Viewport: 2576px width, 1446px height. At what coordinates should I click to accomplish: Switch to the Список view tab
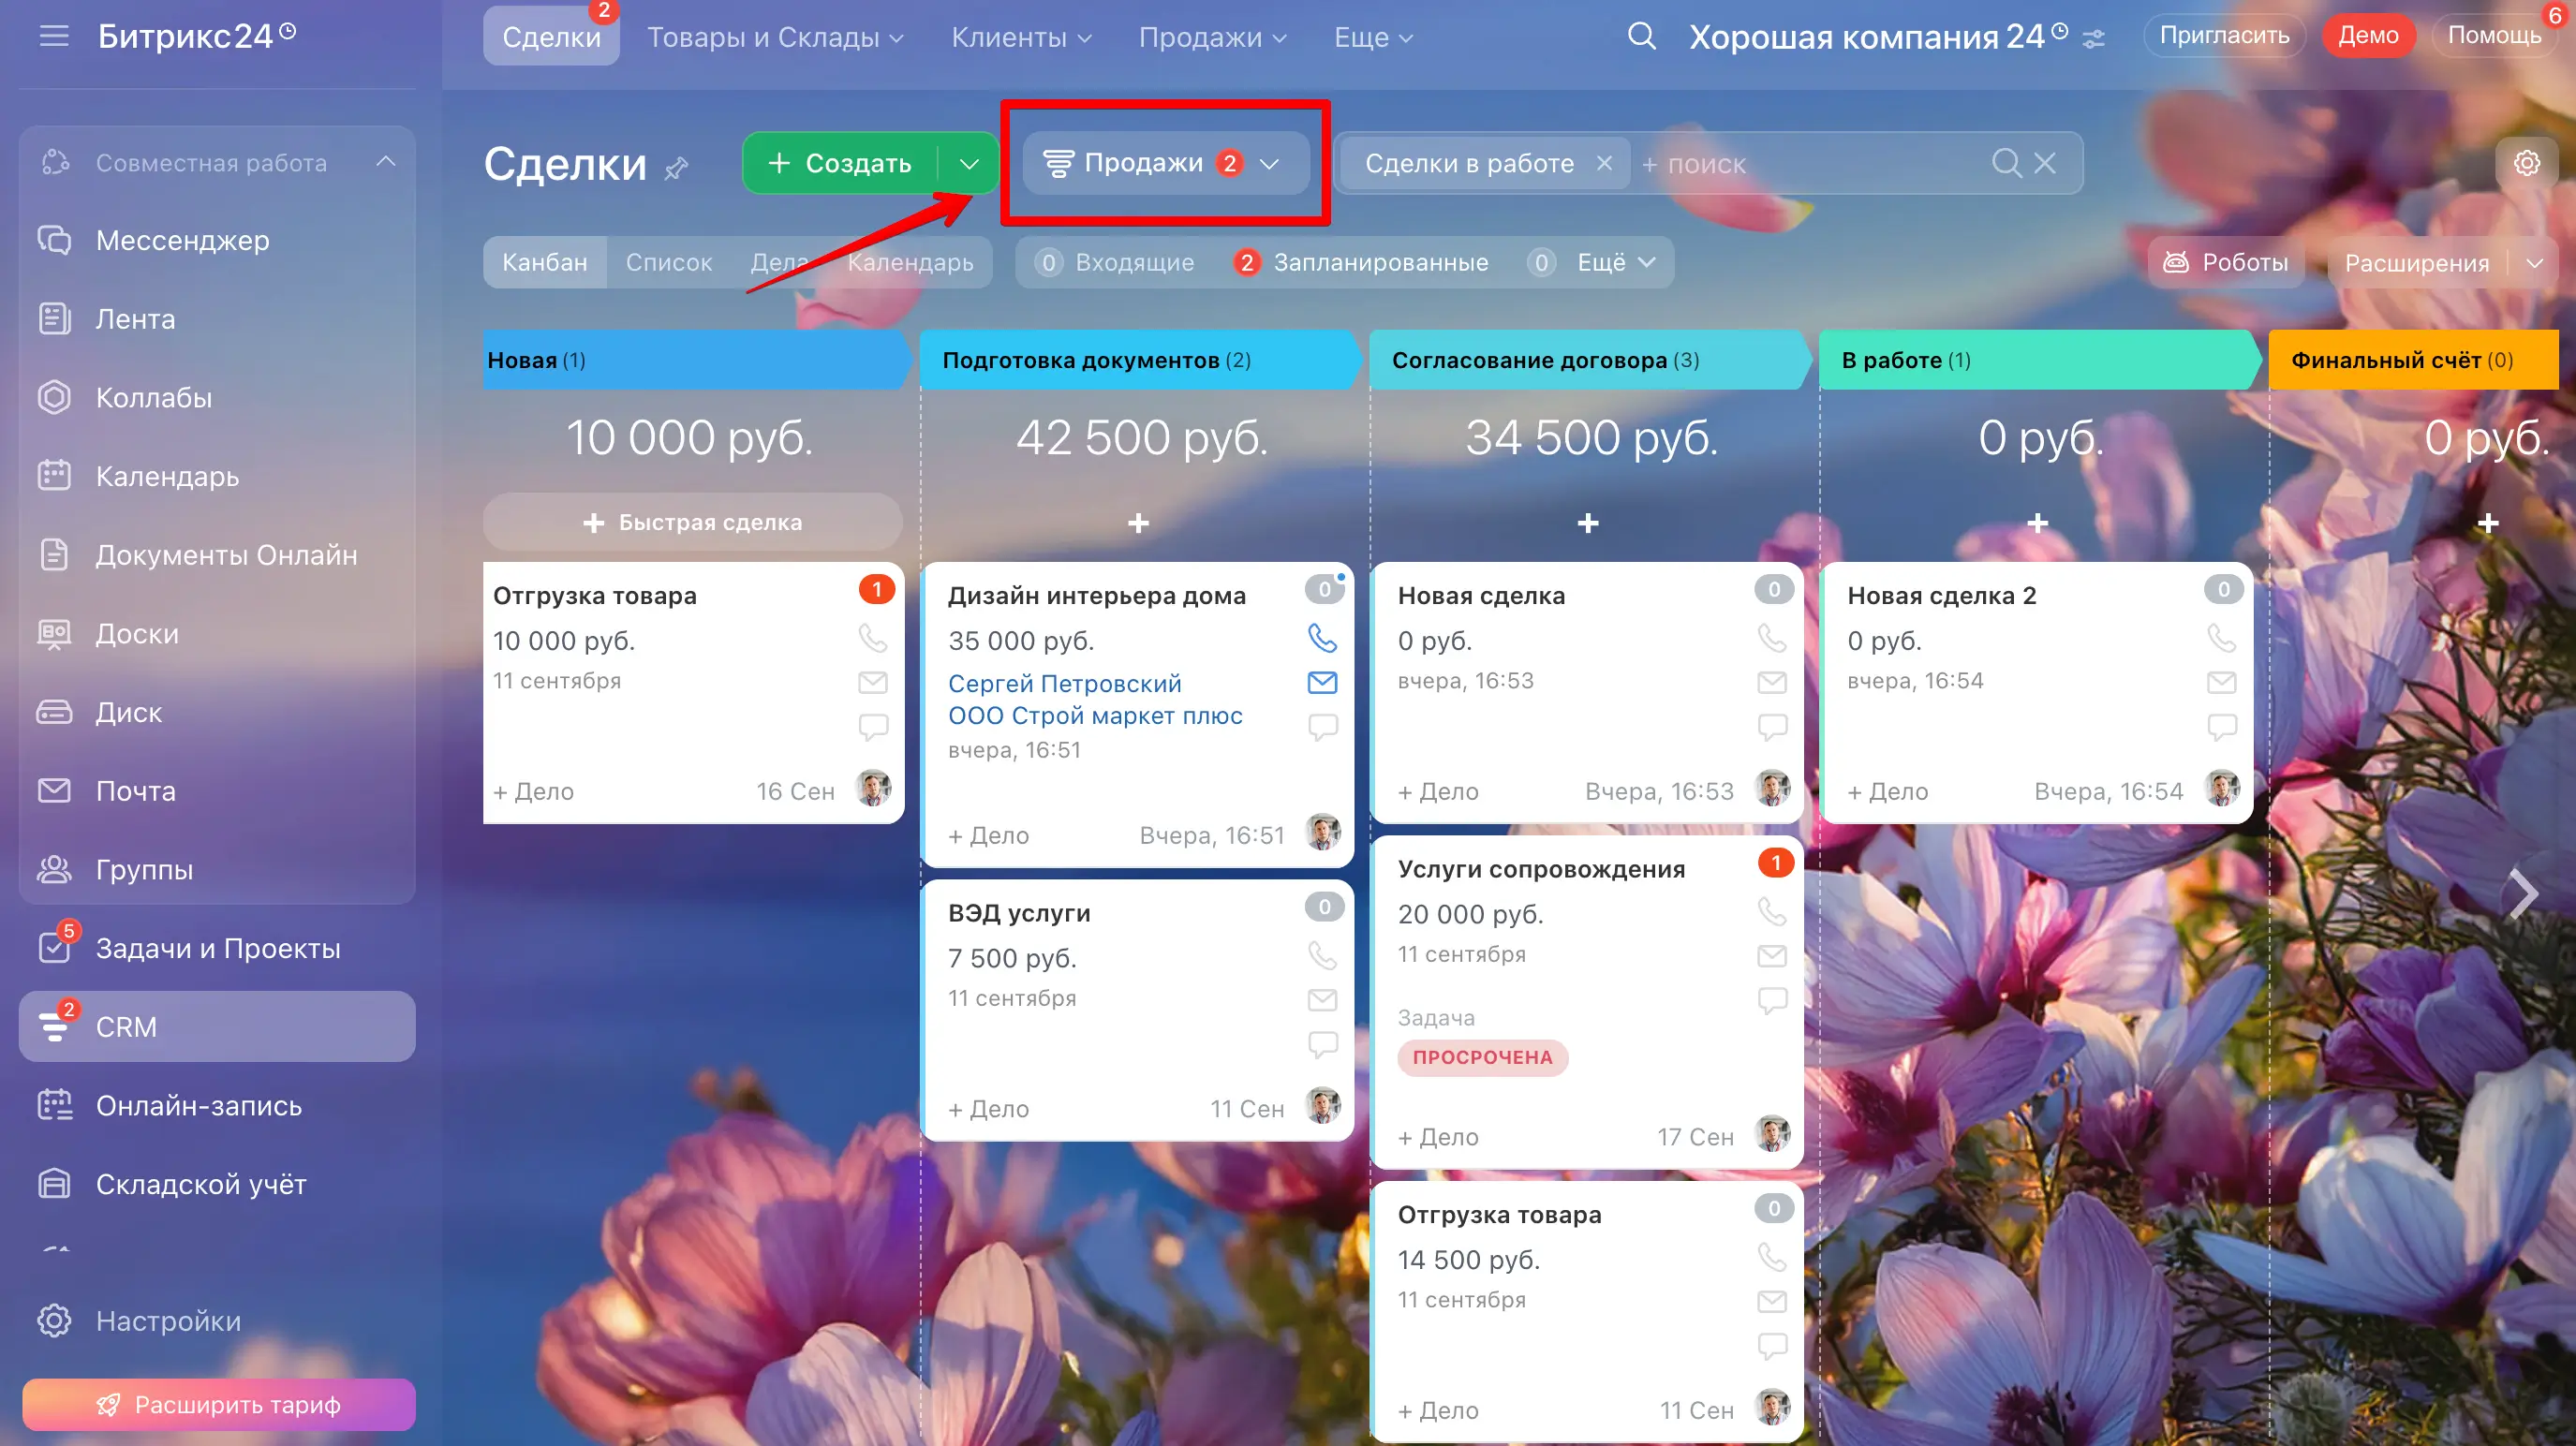(x=668, y=262)
